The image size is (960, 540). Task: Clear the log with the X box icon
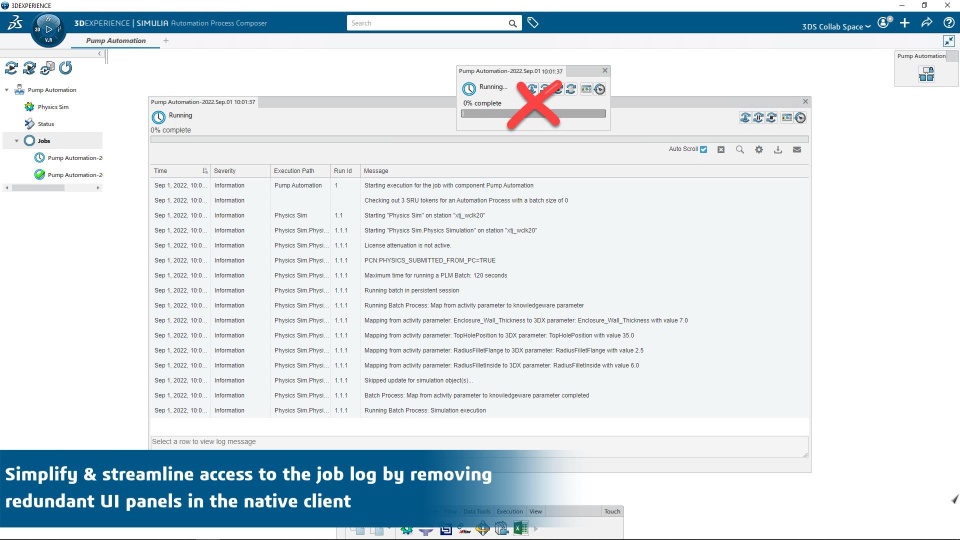(x=721, y=149)
